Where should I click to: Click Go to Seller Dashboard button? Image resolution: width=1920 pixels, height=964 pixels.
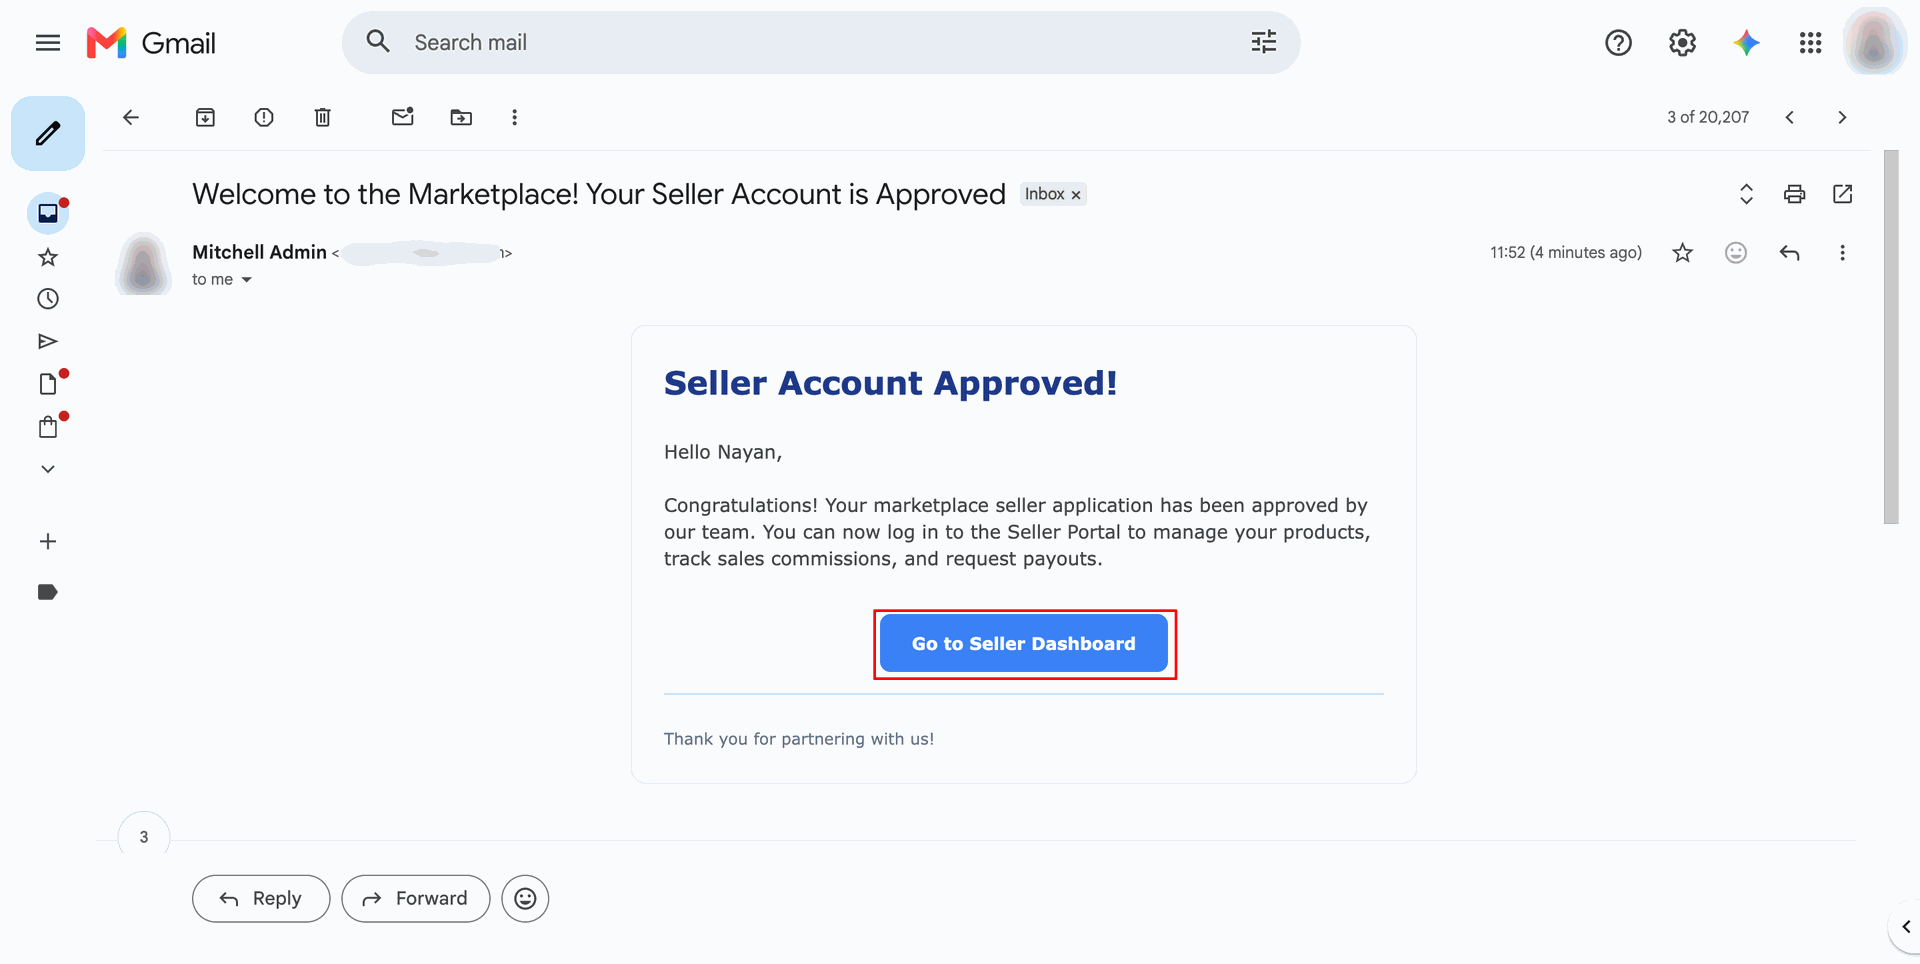click(x=1023, y=644)
